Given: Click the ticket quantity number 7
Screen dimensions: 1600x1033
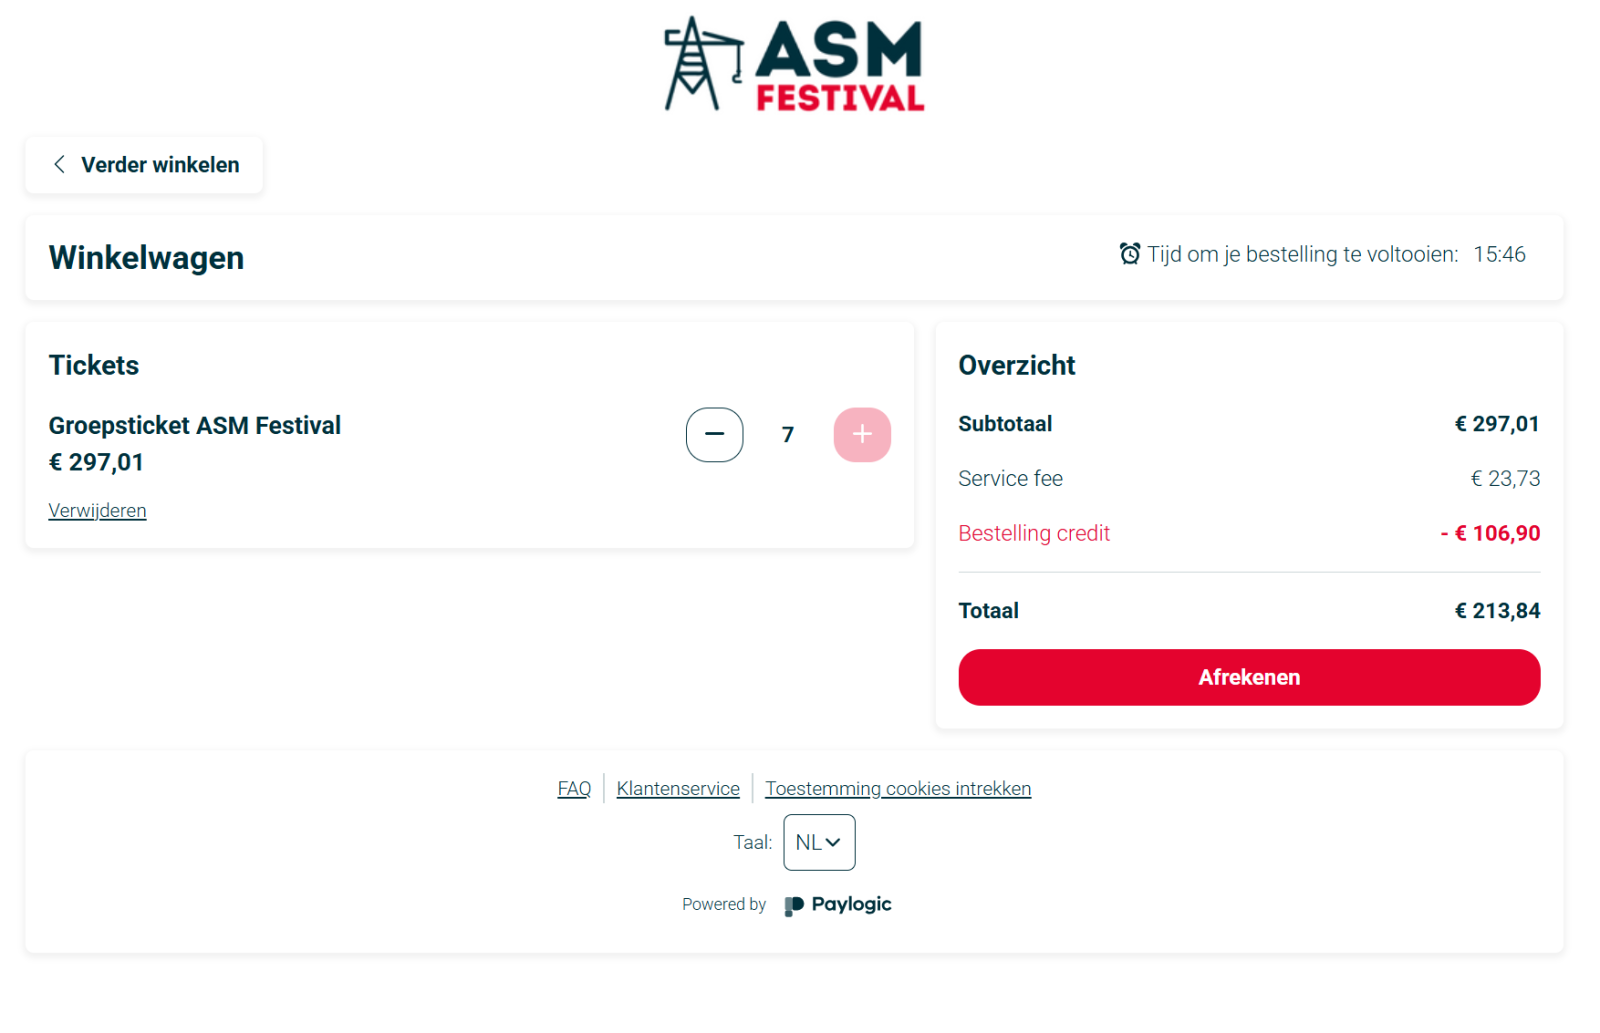Looking at the screenshot, I should coord(788,435).
